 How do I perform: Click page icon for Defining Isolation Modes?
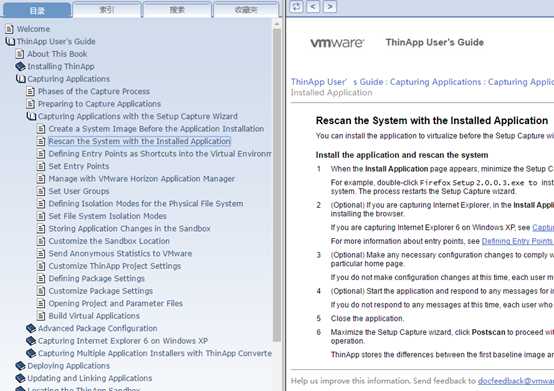click(41, 204)
